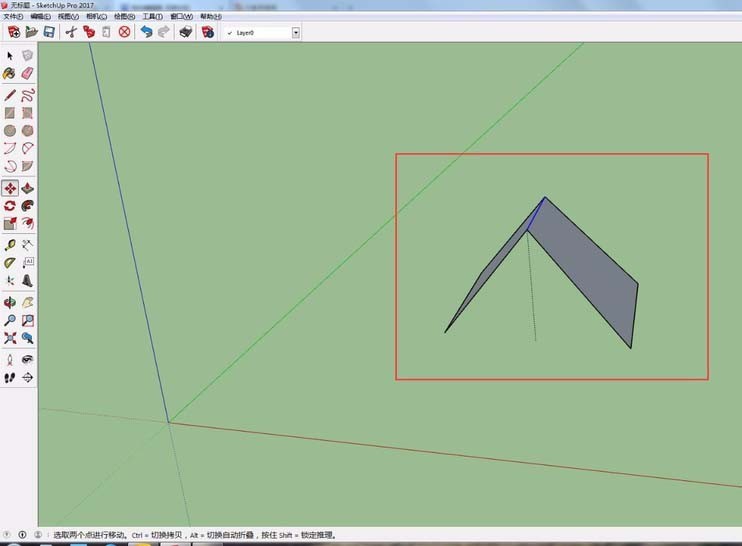Image resolution: width=742 pixels, height=546 pixels.
Task: Click the Print toolbar icon
Action: (186, 32)
